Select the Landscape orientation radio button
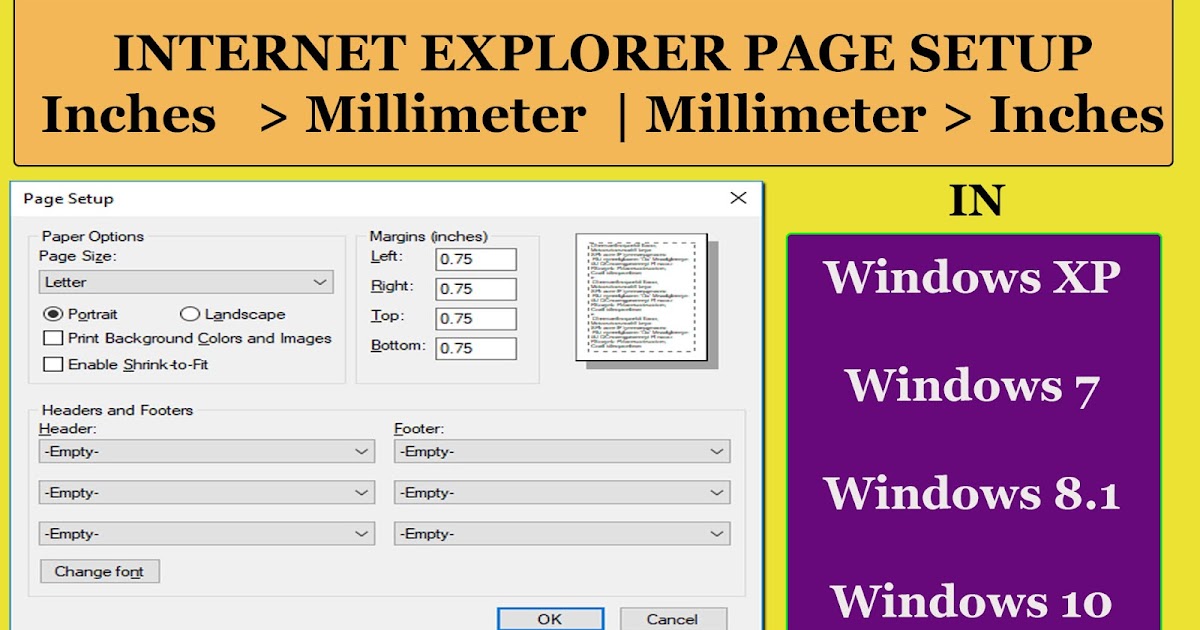 click(189, 313)
